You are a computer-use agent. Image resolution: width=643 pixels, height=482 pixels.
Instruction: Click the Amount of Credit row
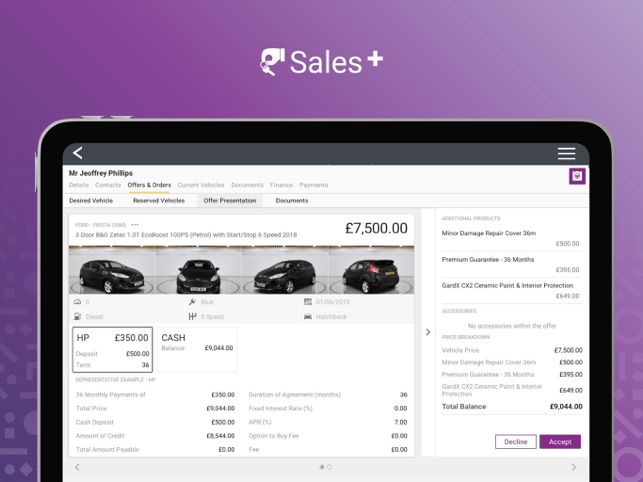[x=155, y=436]
